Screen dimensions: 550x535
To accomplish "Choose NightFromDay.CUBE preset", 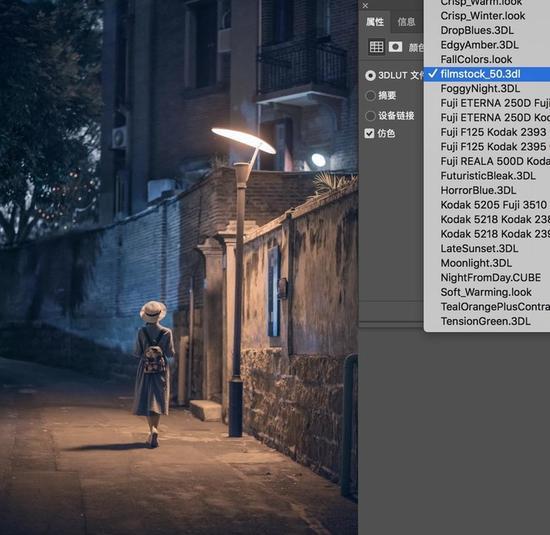I will point(487,278).
